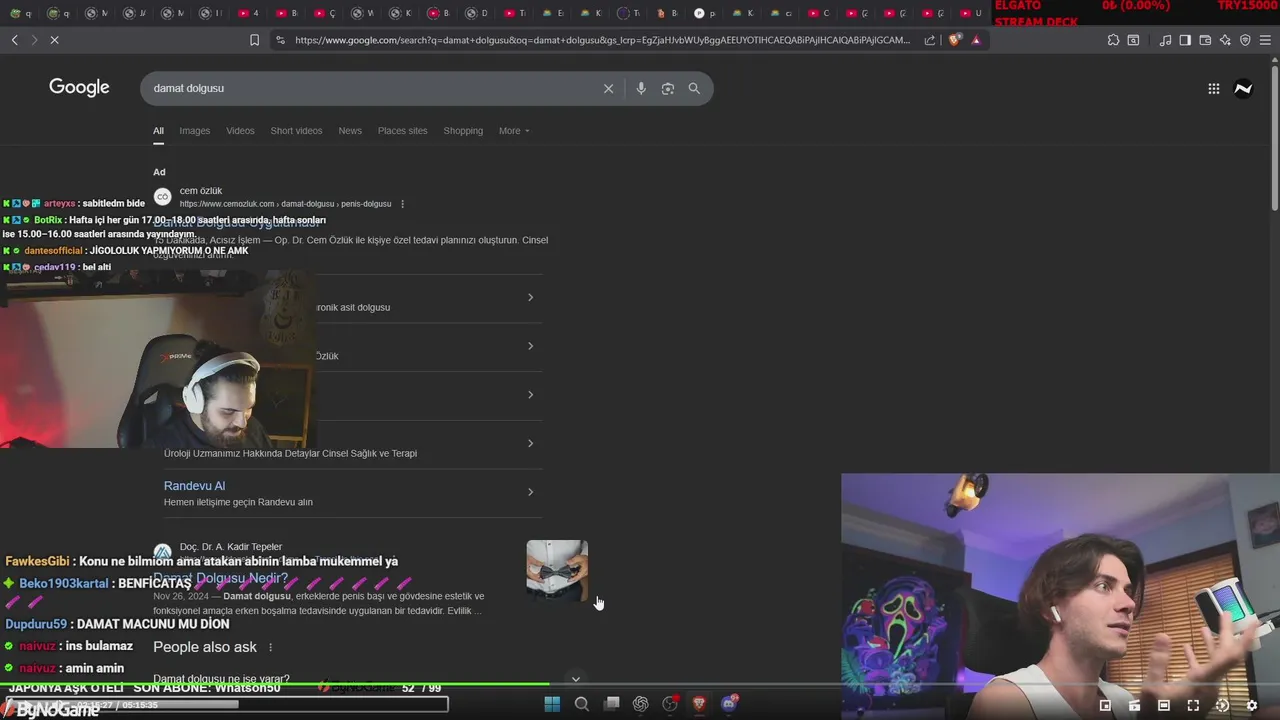The image size is (1280, 720).
Task: Toggle the autoplay switch in player controls
Action: click(x=1222, y=705)
